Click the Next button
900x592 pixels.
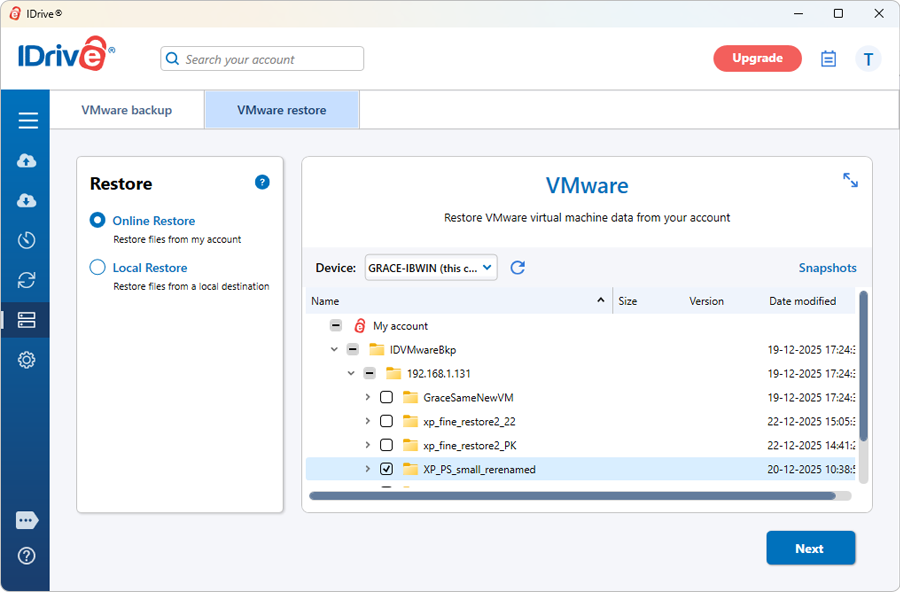(x=810, y=548)
